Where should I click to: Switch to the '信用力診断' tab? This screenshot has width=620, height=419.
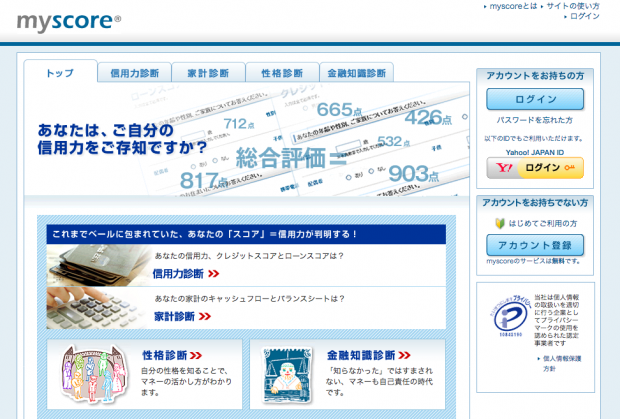[x=134, y=73]
